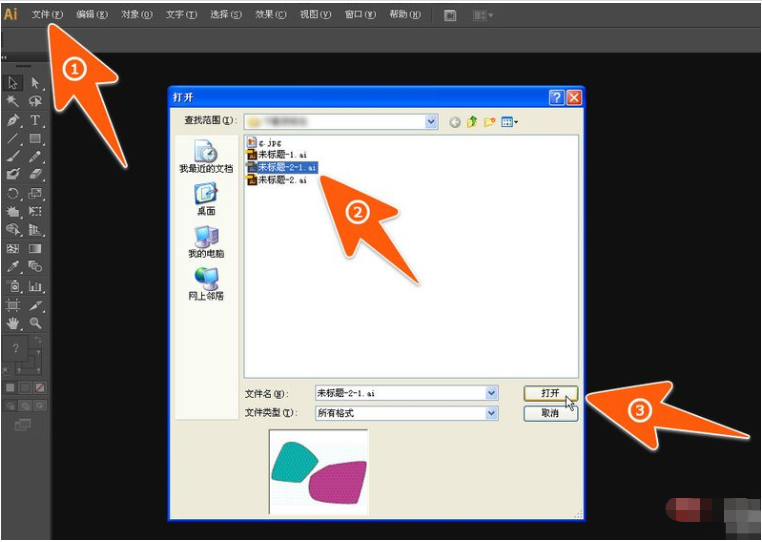
Task: Open the 文件类型 format dropdown
Action: 491,413
